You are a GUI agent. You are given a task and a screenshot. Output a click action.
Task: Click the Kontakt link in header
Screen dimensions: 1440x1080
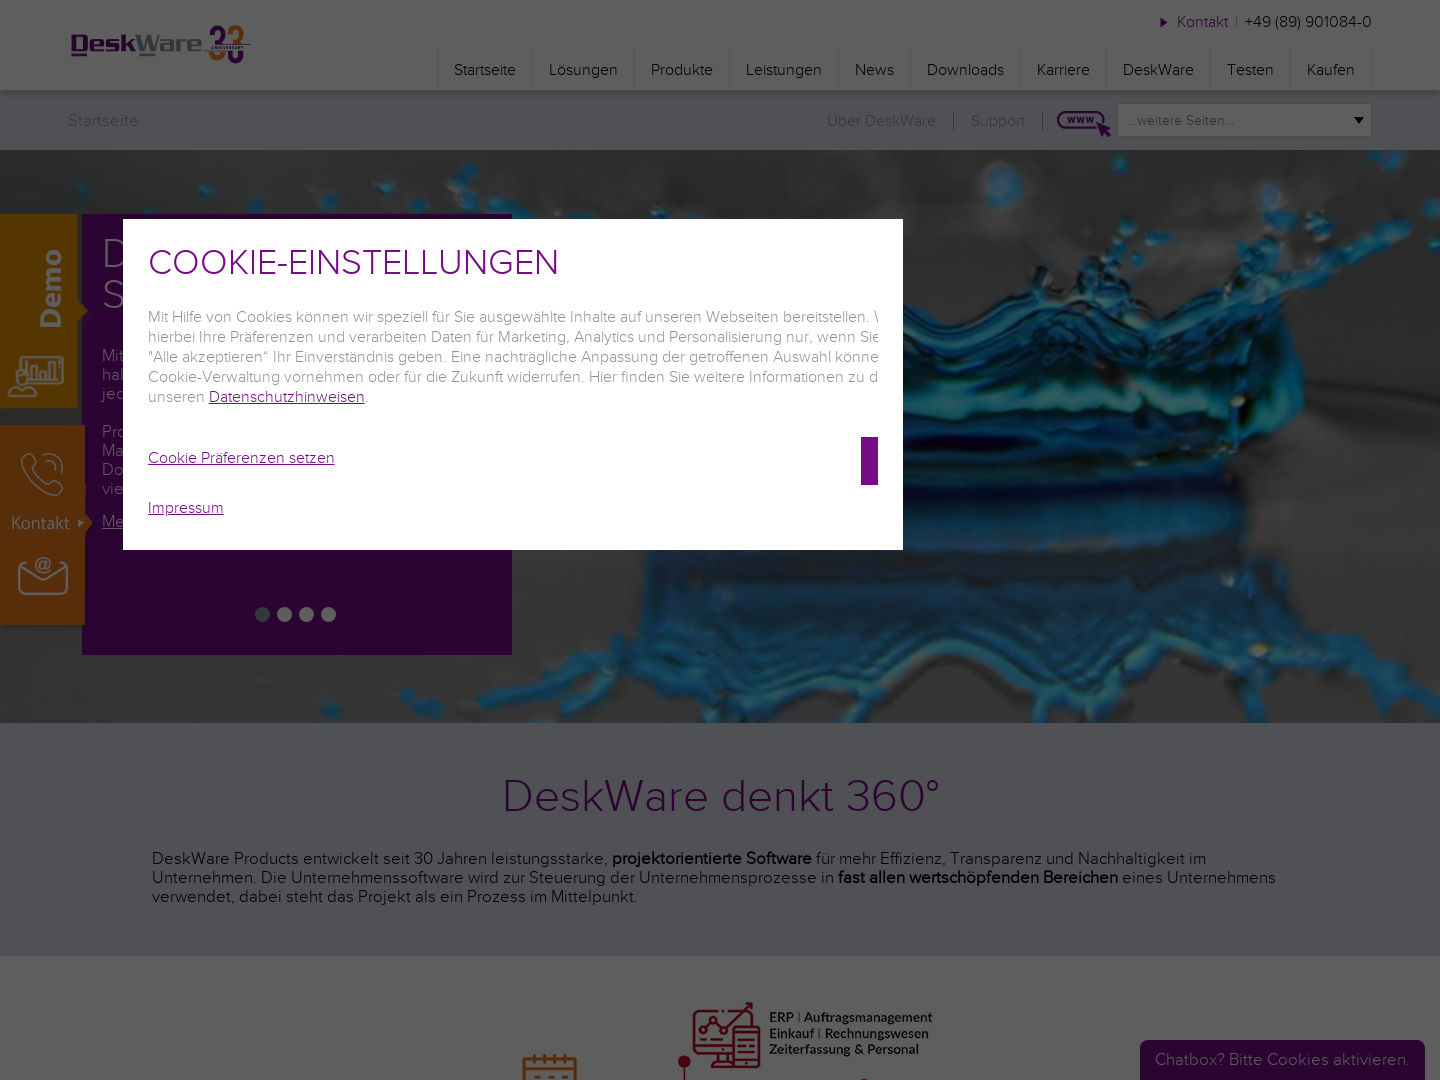tap(1202, 22)
